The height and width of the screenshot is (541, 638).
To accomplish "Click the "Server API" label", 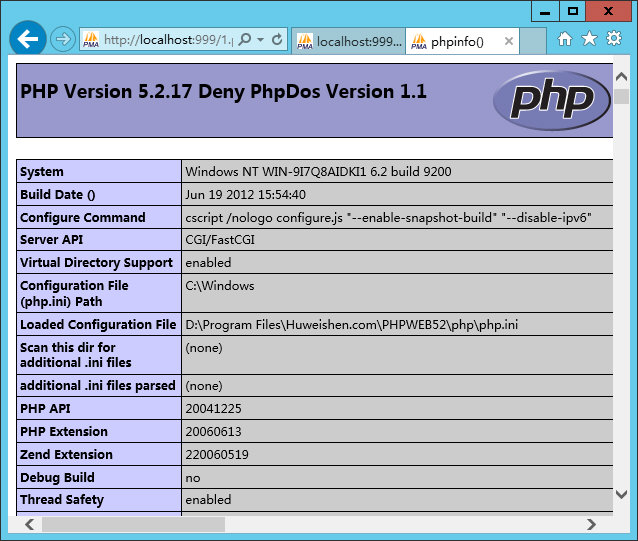I will (51, 240).
